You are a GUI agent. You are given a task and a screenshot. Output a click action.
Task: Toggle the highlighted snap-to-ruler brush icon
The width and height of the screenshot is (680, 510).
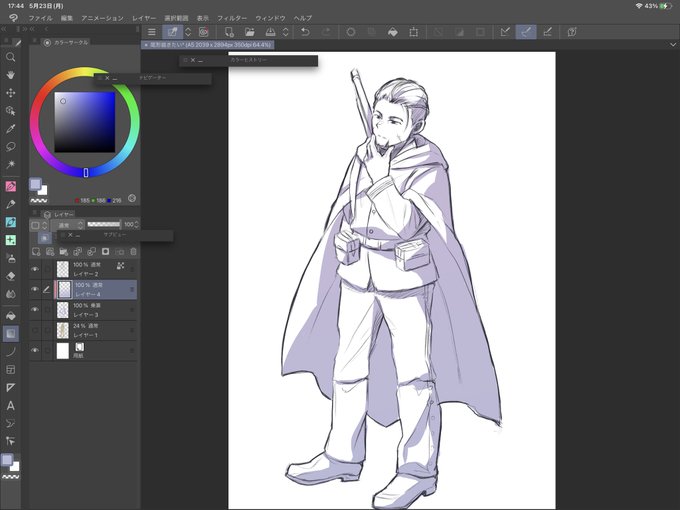[526, 32]
